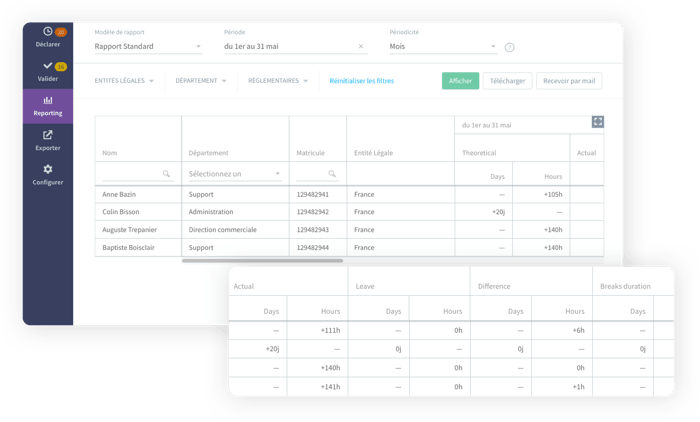Image resolution: width=700 pixels, height=422 pixels.
Task: Click the yellow 16 badge on Valider
Action: pyautogui.click(x=61, y=67)
